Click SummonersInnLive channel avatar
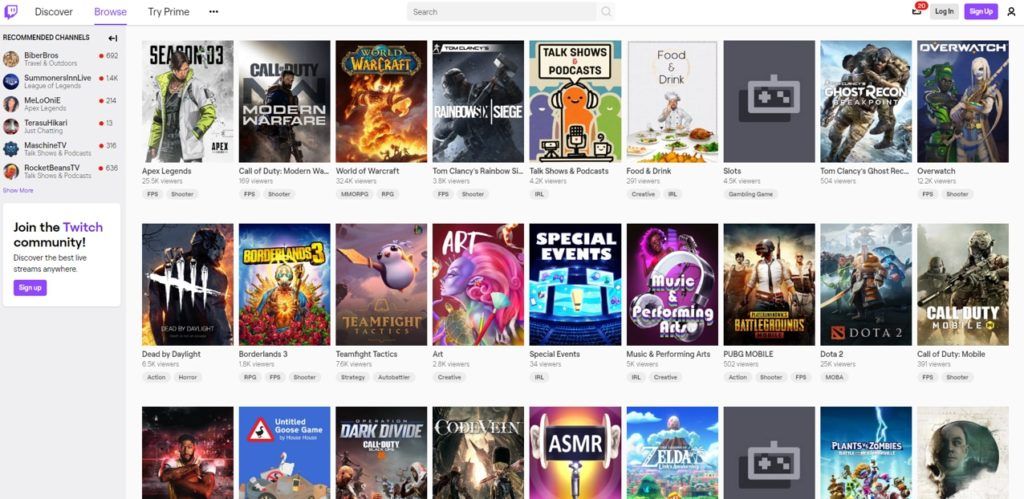 point(11,82)
